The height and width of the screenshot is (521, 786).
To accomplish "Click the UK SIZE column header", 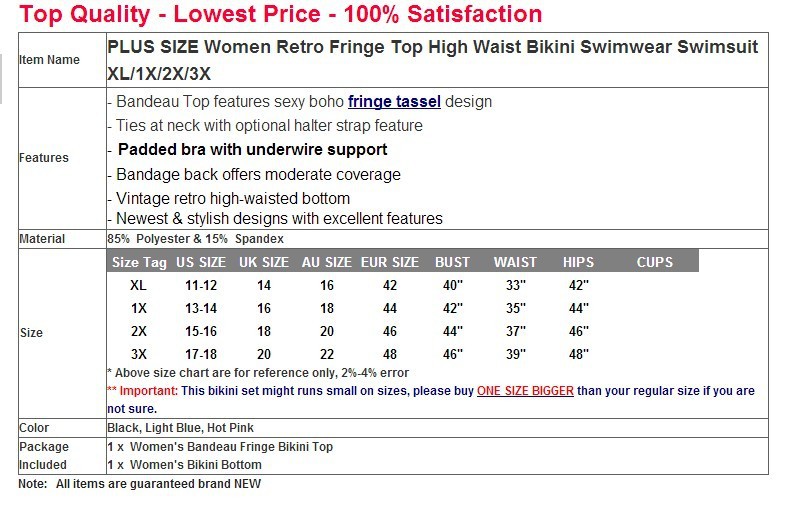I will 264,262.
